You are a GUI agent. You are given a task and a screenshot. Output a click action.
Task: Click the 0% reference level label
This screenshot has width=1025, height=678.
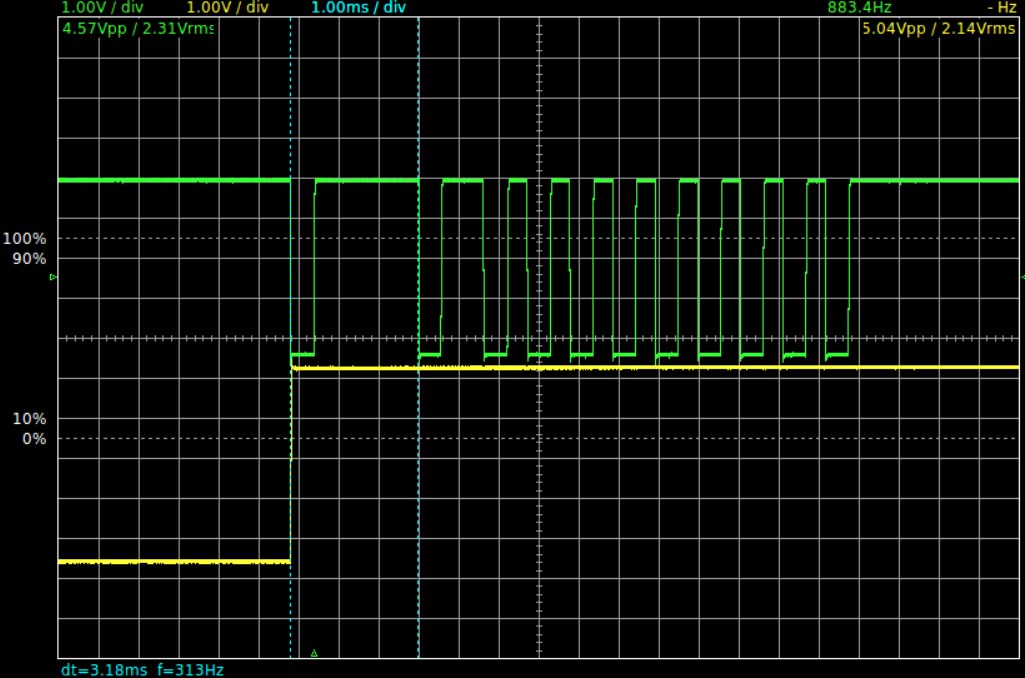click(34, 439)
